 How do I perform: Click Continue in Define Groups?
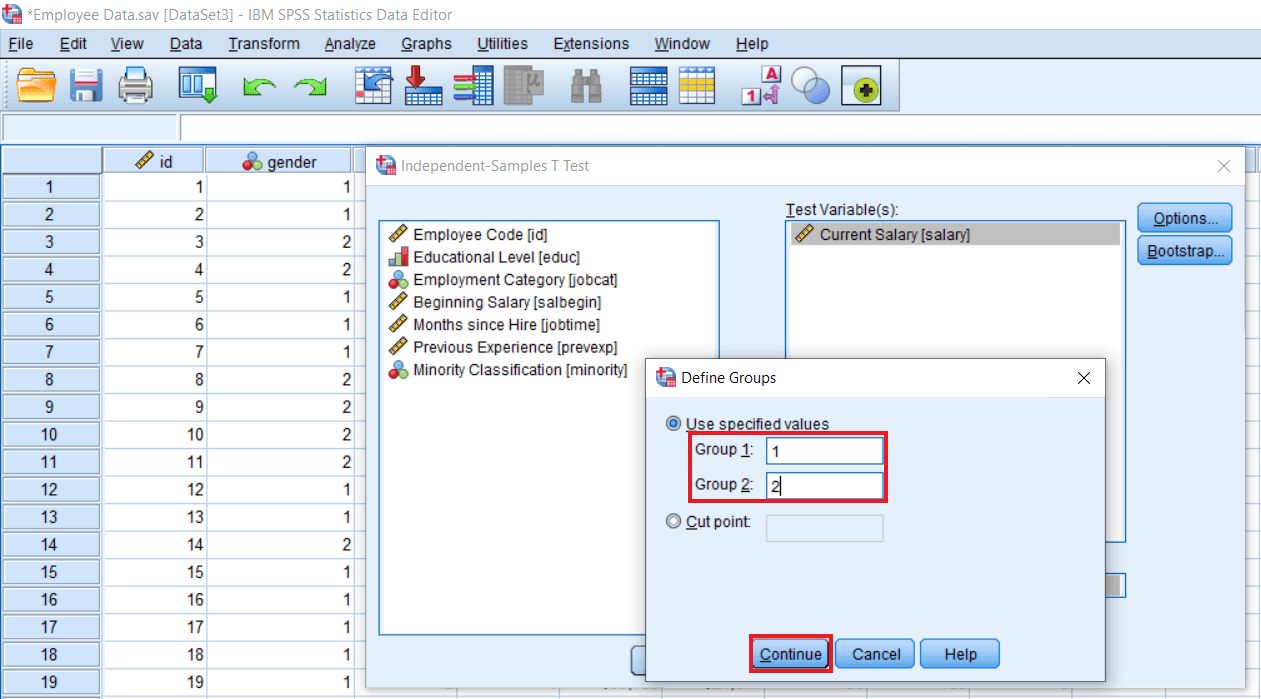coord(791,654)
